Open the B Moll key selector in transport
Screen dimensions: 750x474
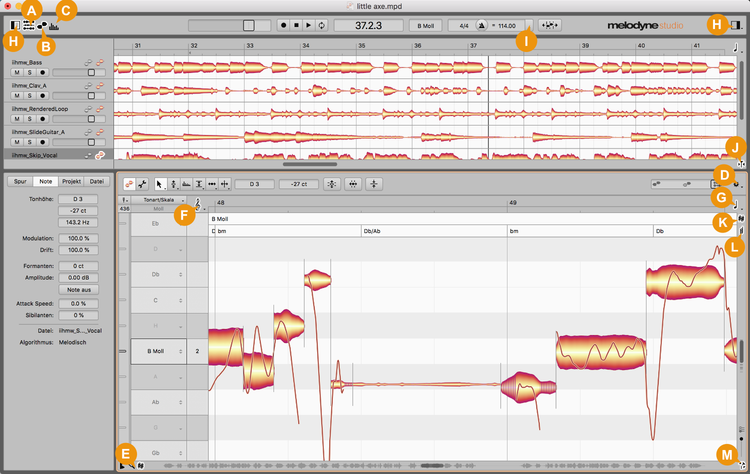point(426,23)
